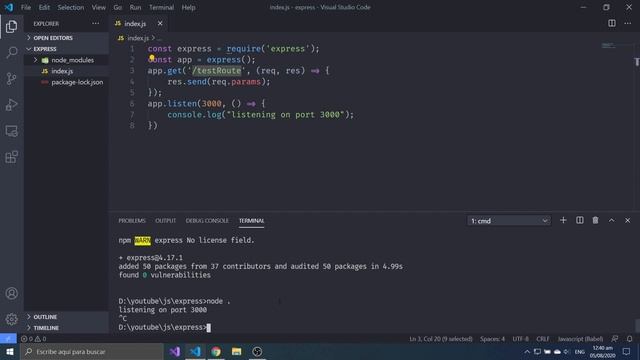Open OBS Studio icon in taskbar
Screen dimensions: 640x360
pos(257,351)
